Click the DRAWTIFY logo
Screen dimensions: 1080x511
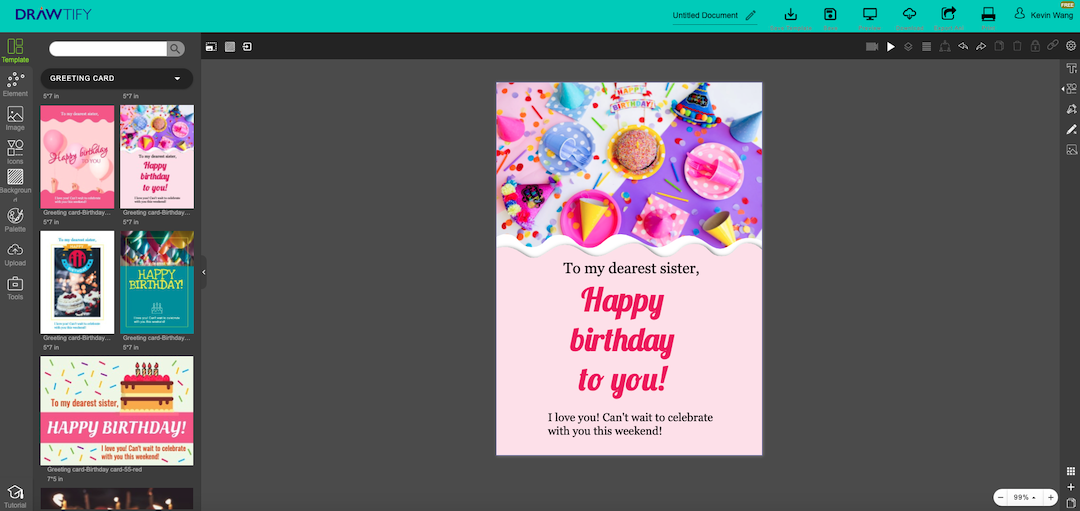(53, 14)
